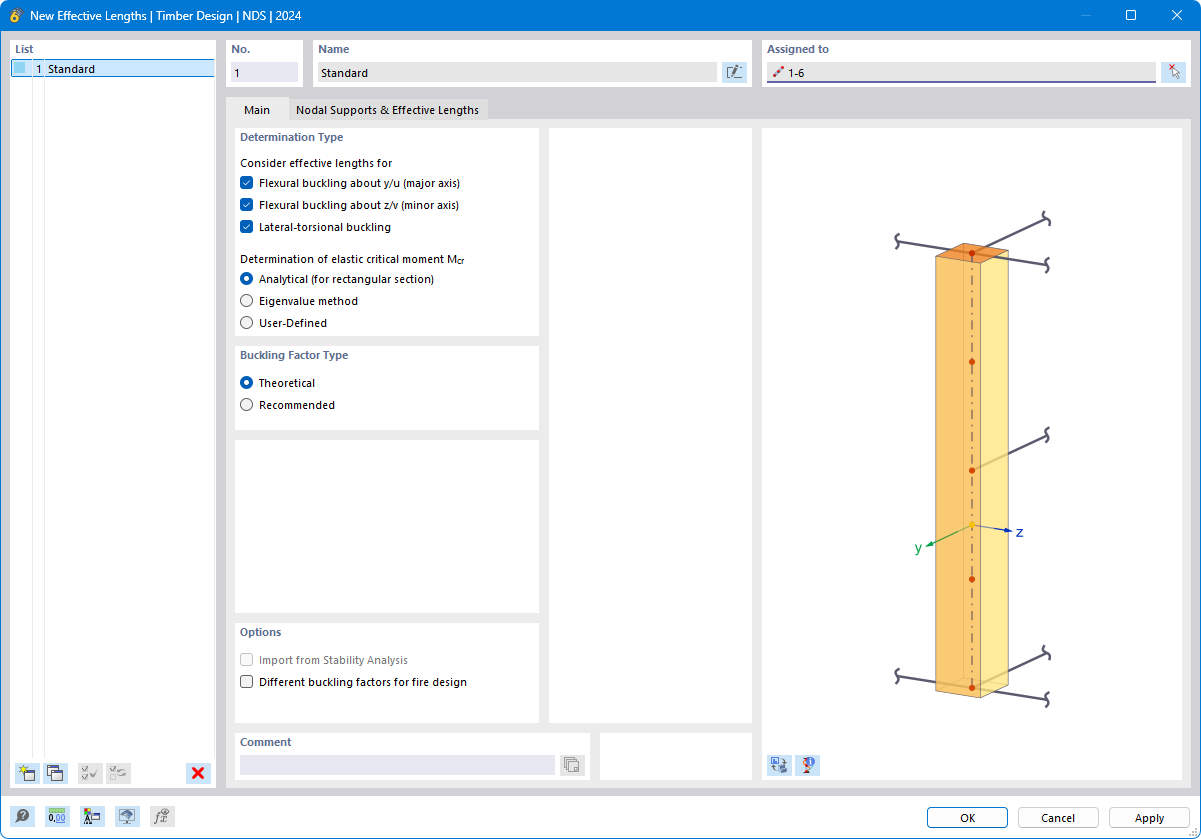Viewport: 1201px width, 839px height.
Task: Click the duplicate list item icon
Action: click(55, 773)
